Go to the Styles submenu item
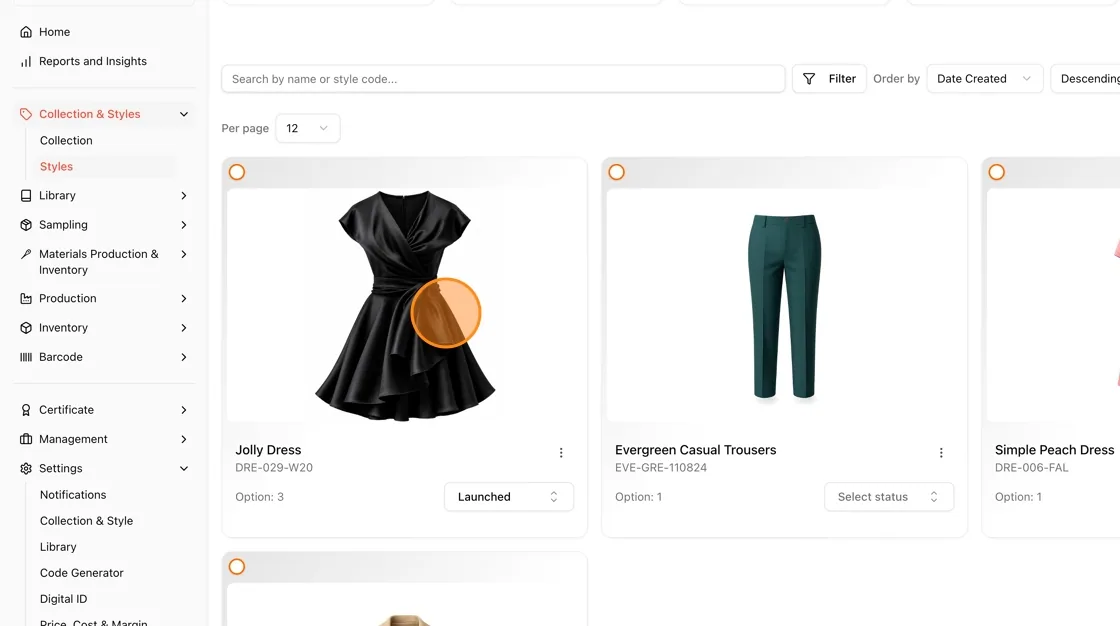The width and height of the screenshot is (1120, 626). [56, 167]
